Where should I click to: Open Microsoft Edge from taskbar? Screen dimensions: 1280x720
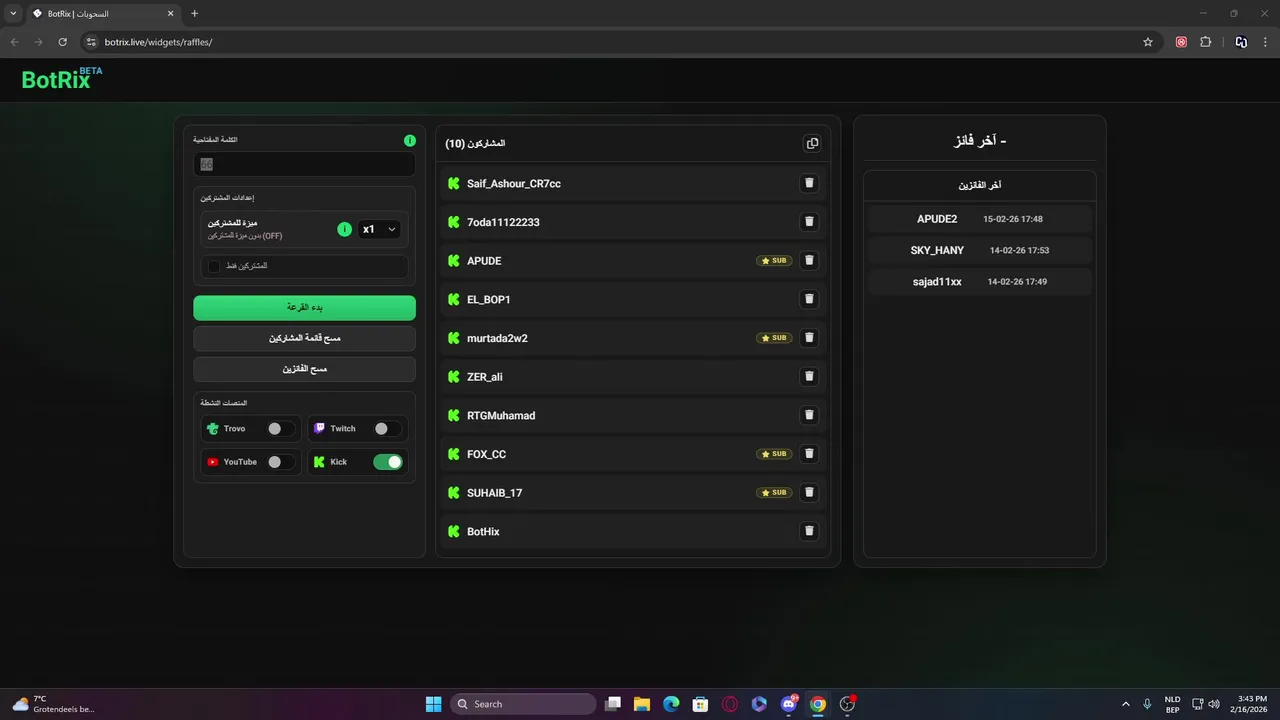(671, 704)
